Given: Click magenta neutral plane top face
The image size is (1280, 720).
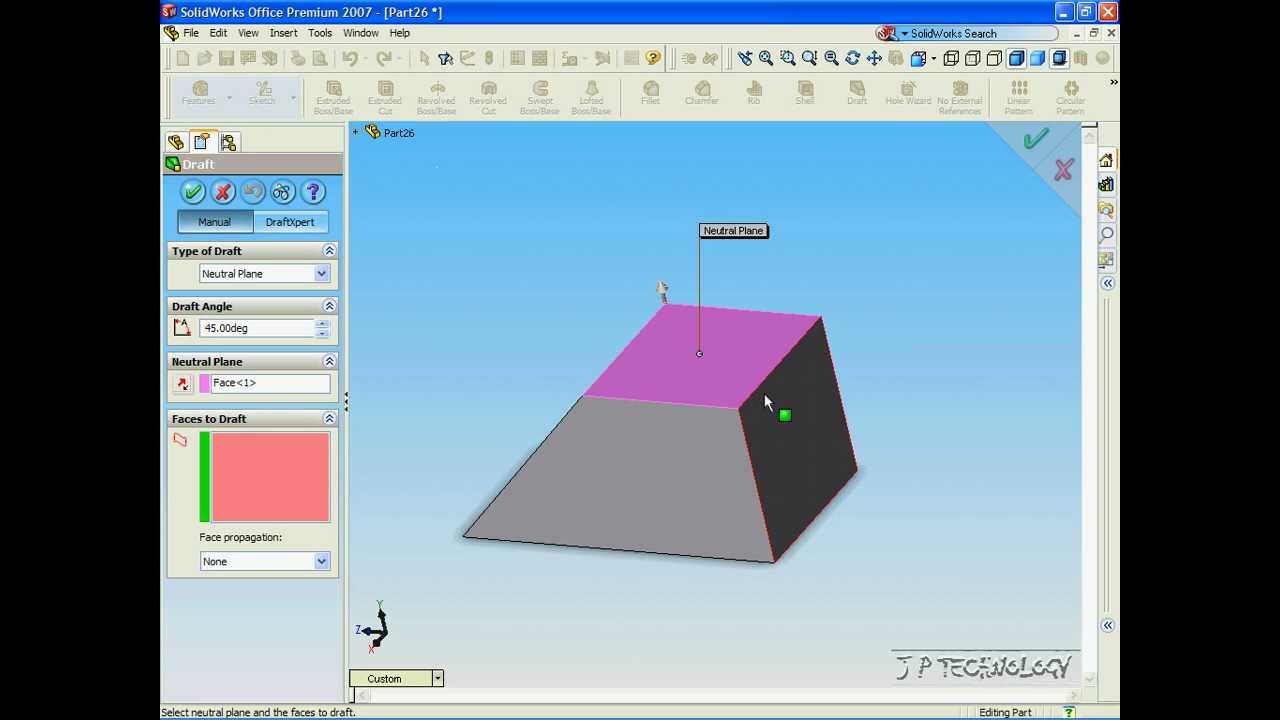Looking at the screenshot, I should [x=700, y=355].
